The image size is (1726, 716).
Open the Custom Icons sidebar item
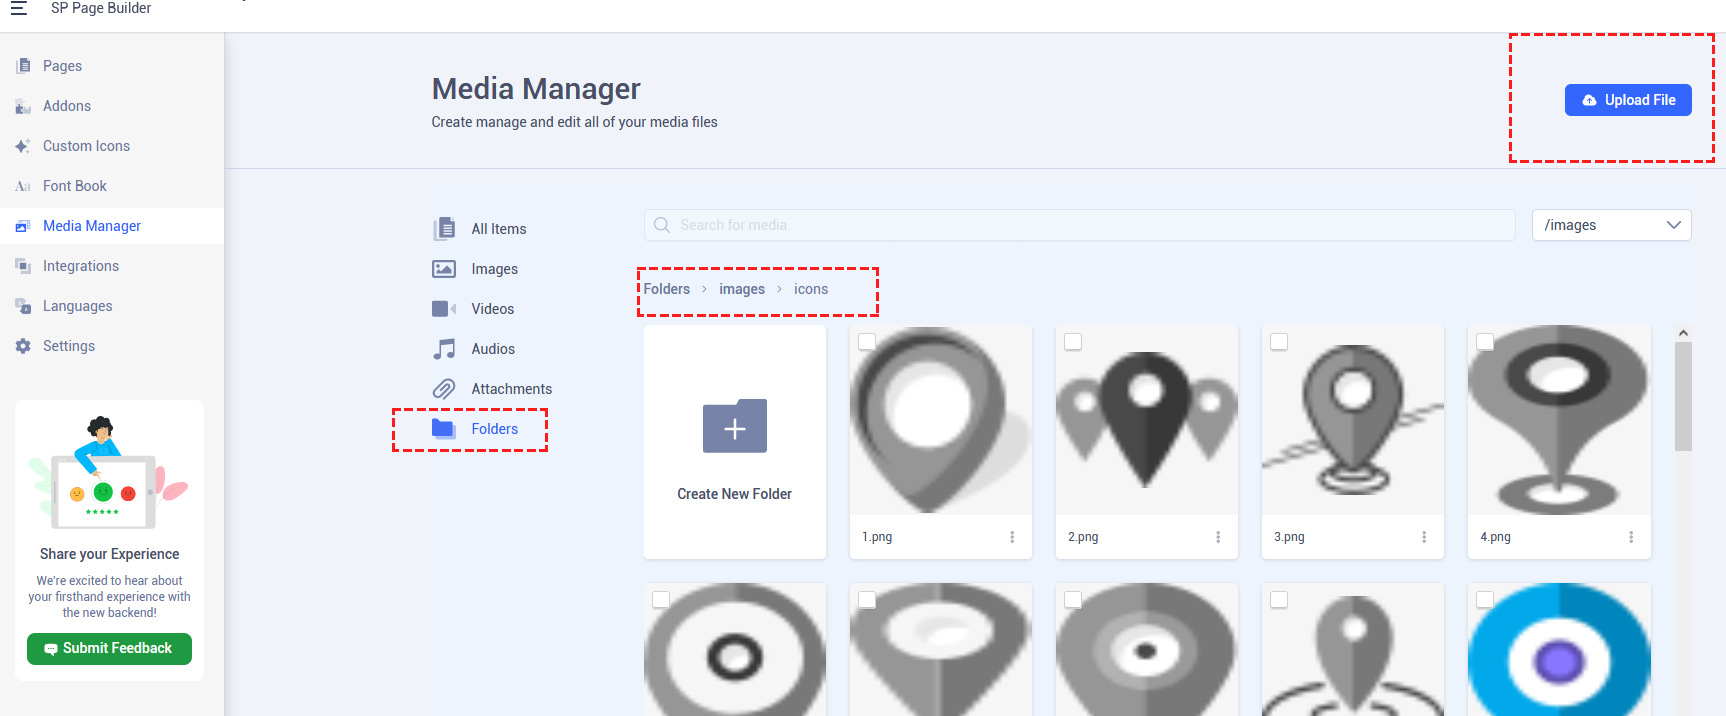pyautogui.click(x=86, y=146)
